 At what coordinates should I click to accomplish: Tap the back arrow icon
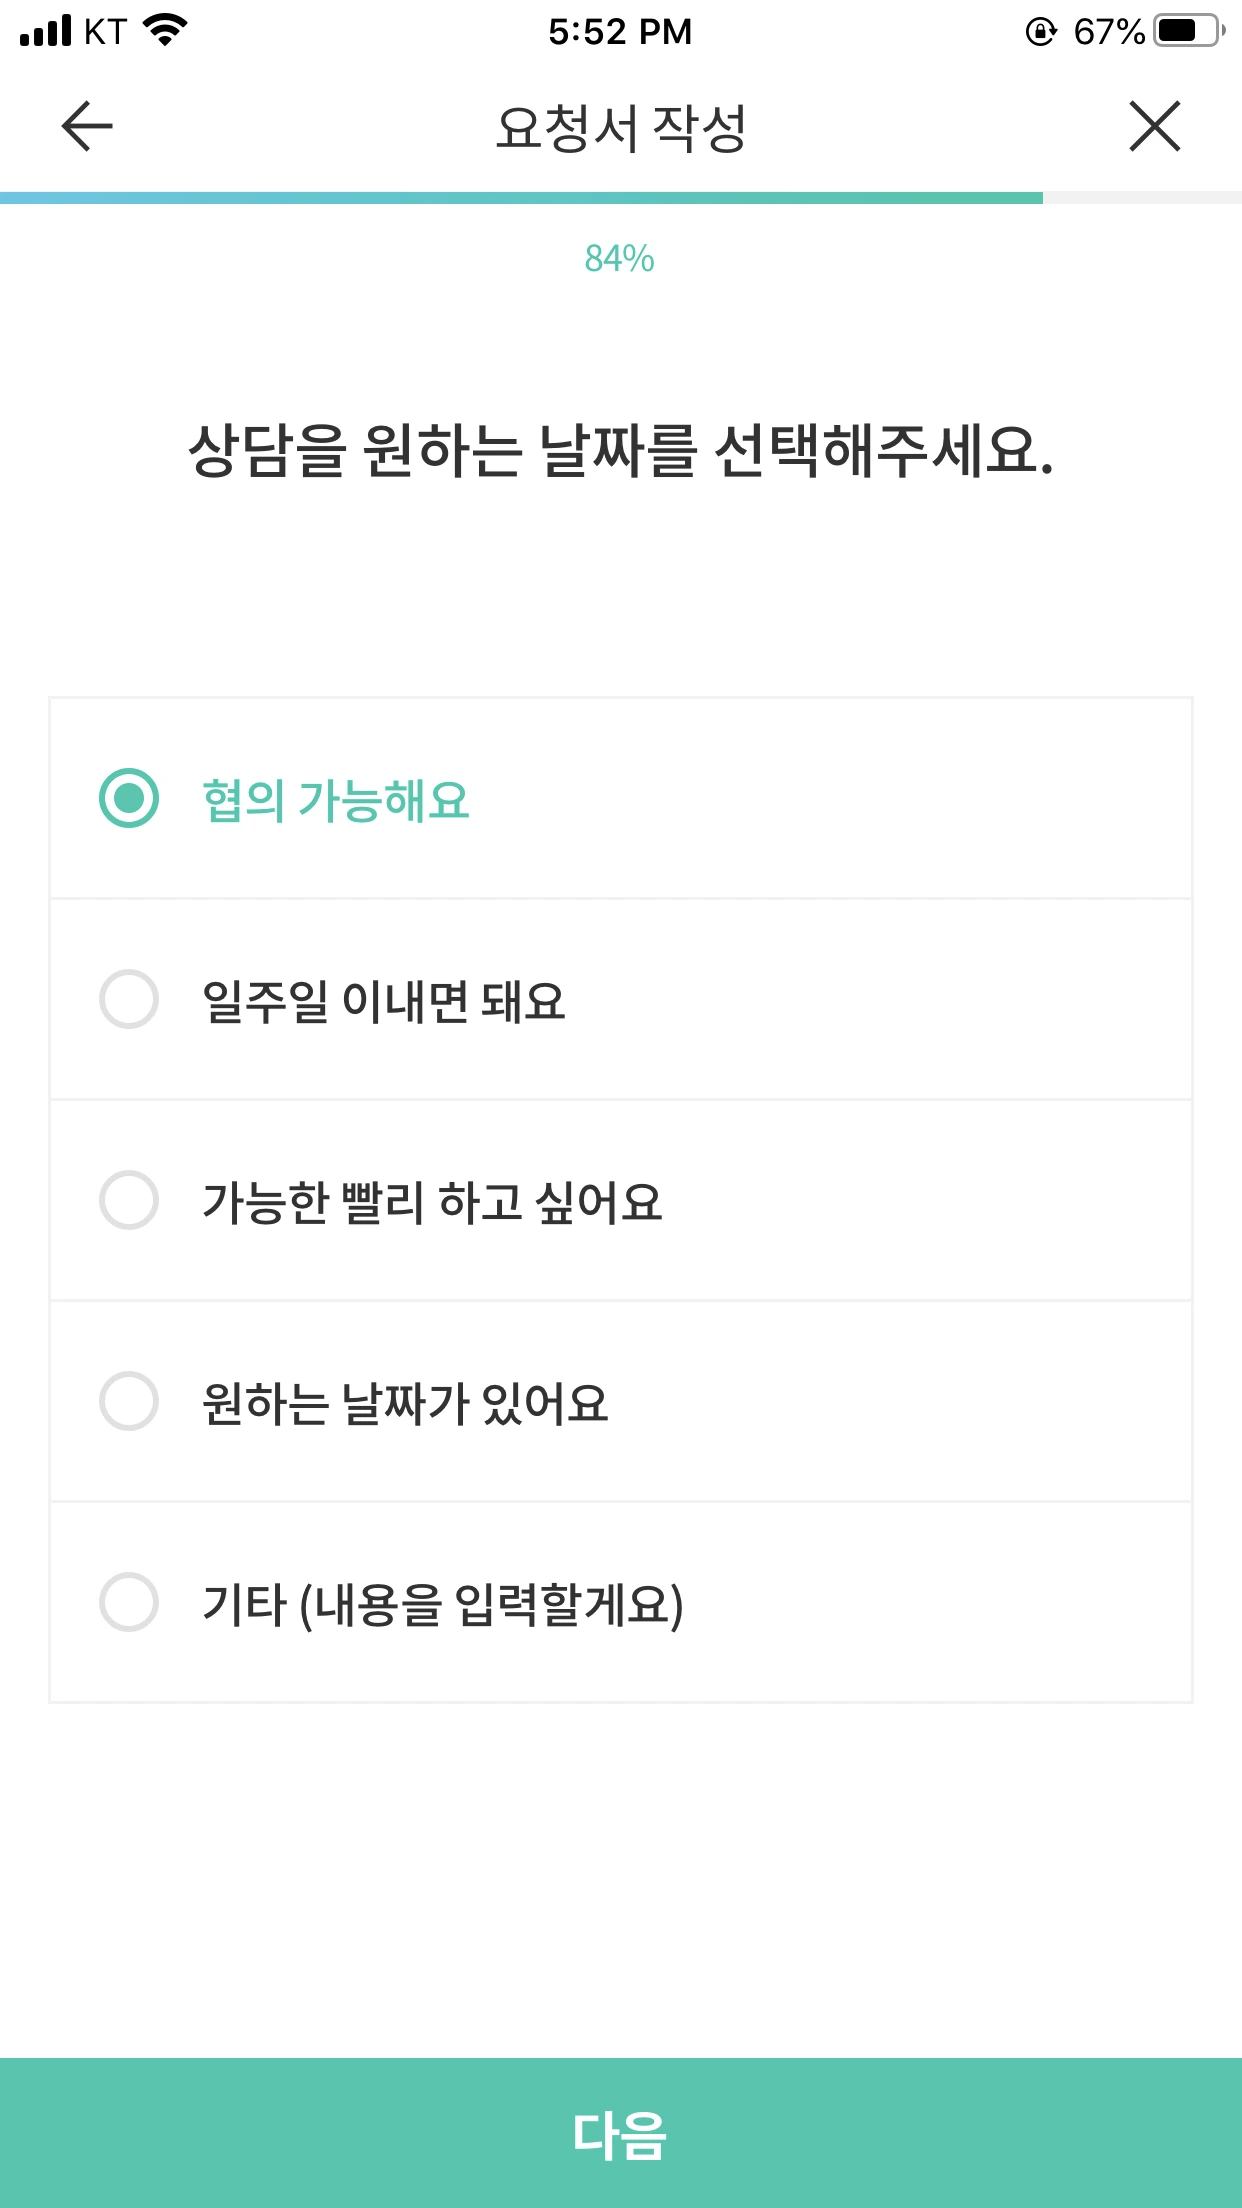point(87,127)
